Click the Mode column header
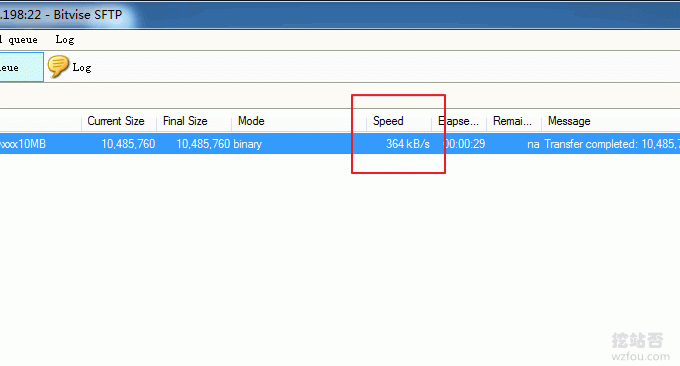Screen dimensions: 680x366 251,121
